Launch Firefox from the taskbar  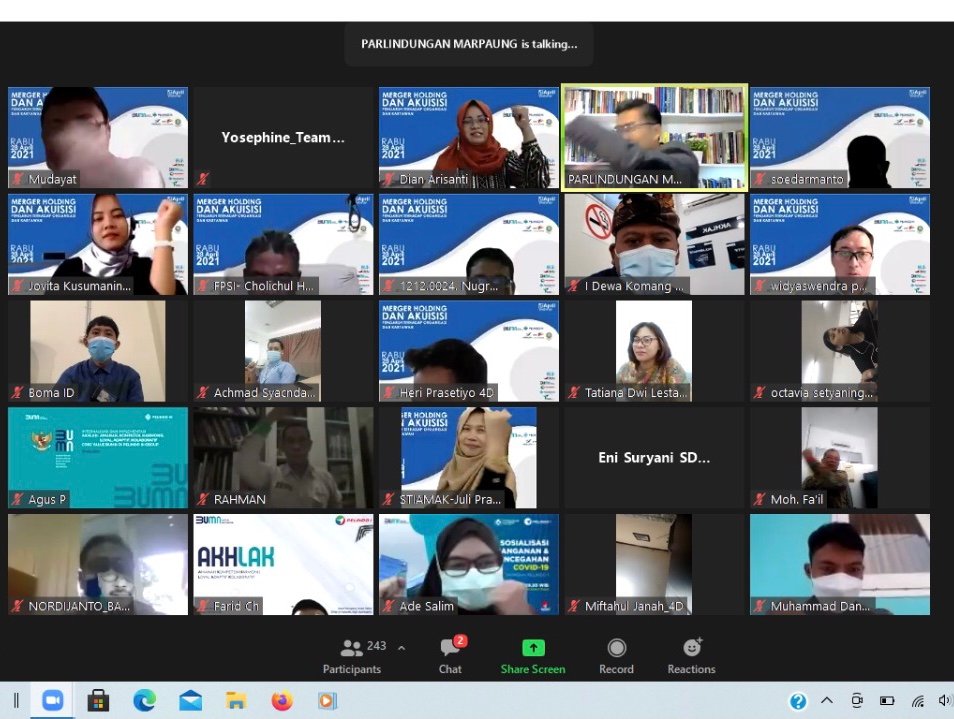click(282, 700)
